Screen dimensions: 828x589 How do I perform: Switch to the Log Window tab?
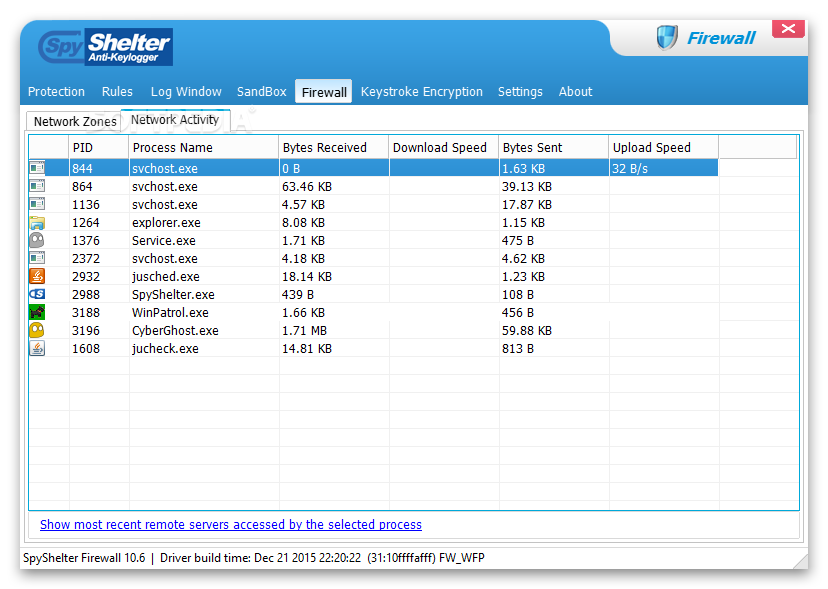coord(186,91)
